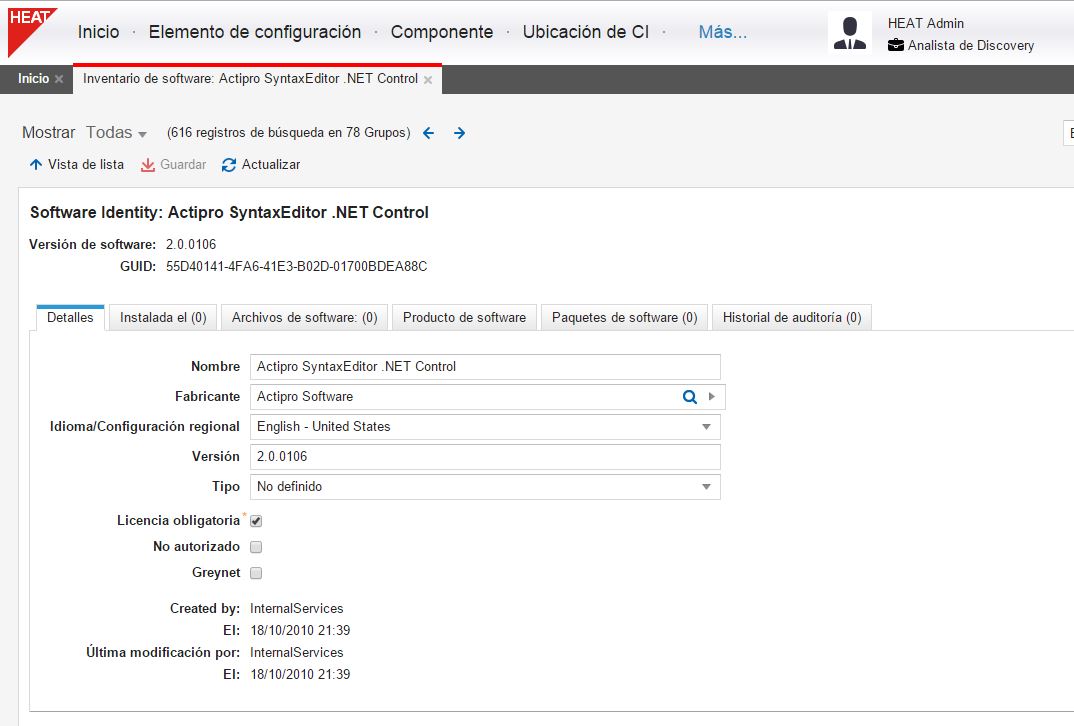
Task: Select the Detalles tab
Action: (x=70, y=318)
